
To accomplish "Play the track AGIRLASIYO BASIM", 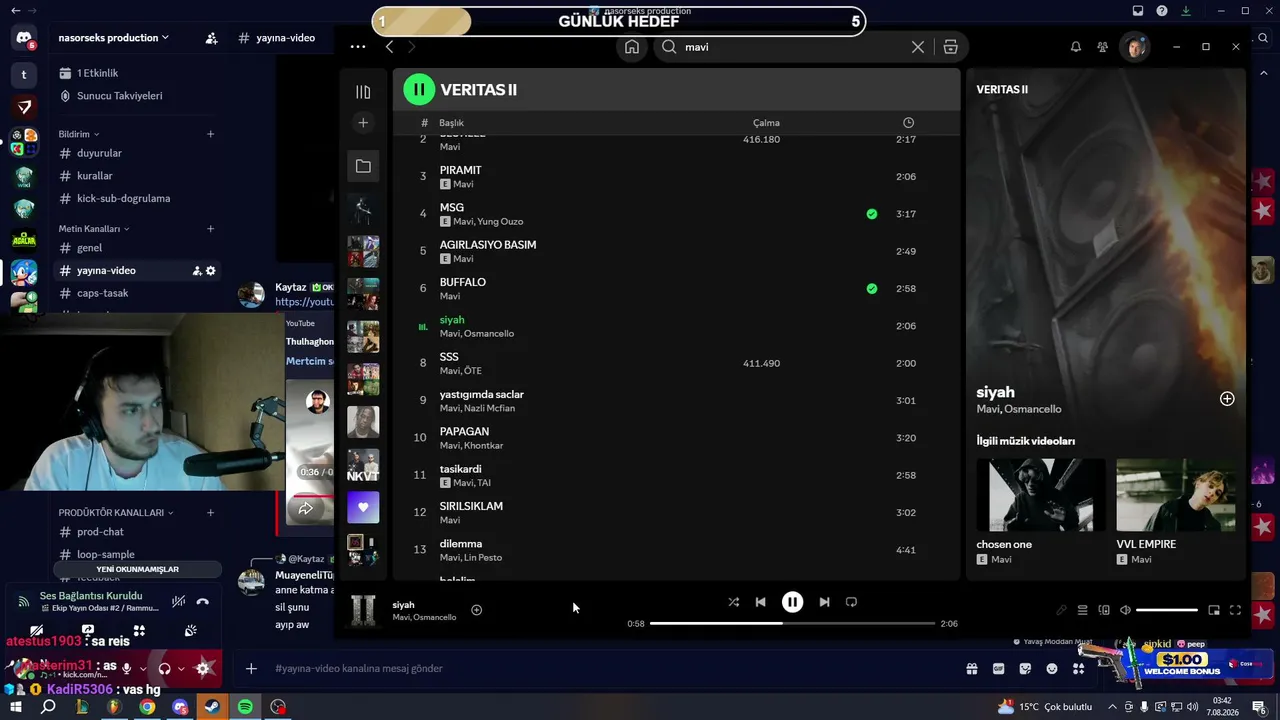I will (676, 251).
